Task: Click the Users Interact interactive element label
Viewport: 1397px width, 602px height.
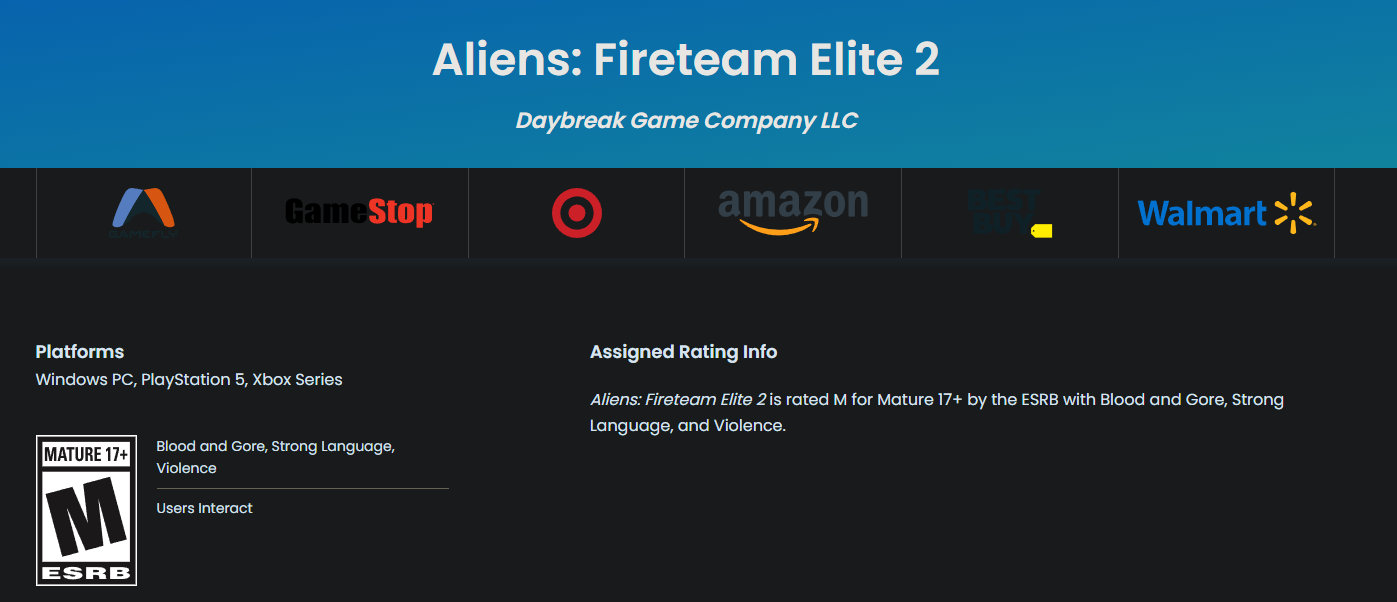Action: pyautogui.click(x=204, y=508)
